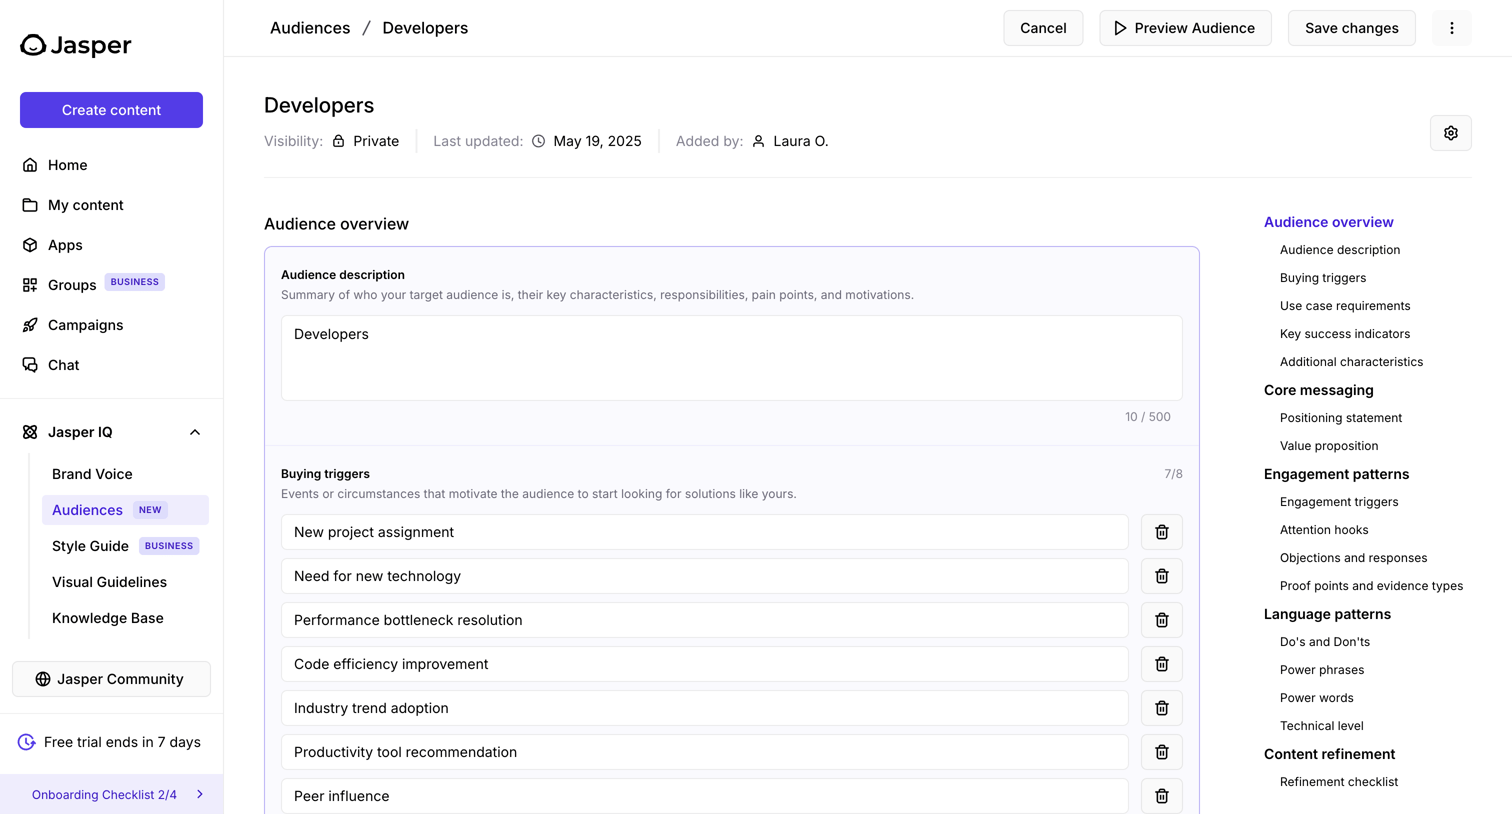Delete the Peer influence trigger
The height and width of the screenshot is (814, 1512).
(1162, 796)
